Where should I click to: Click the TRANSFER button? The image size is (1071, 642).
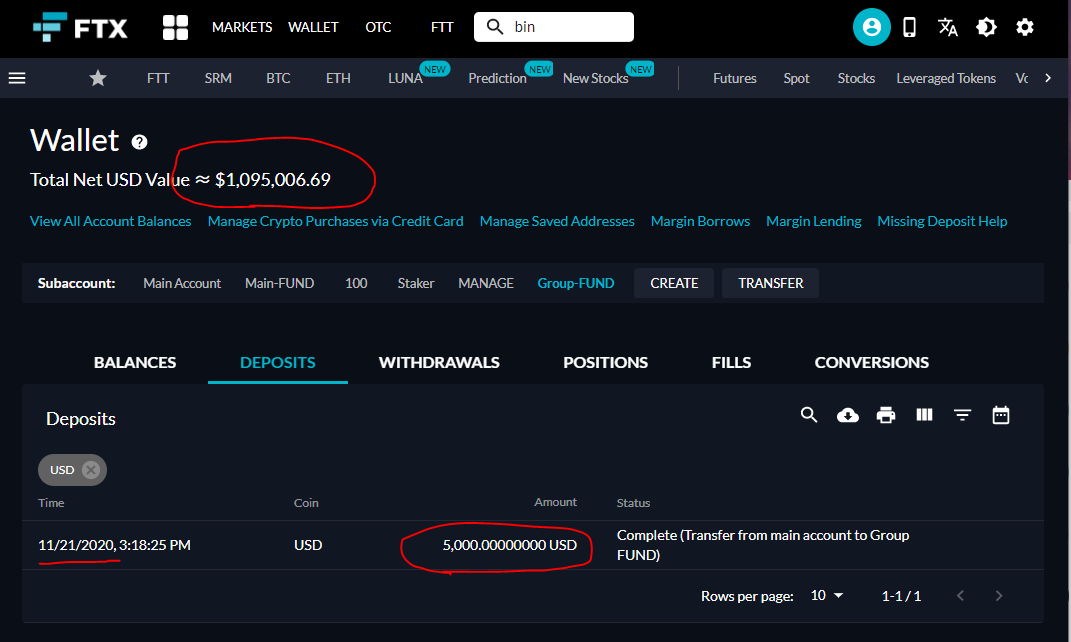pyautogui.click(x=770, y=283)
